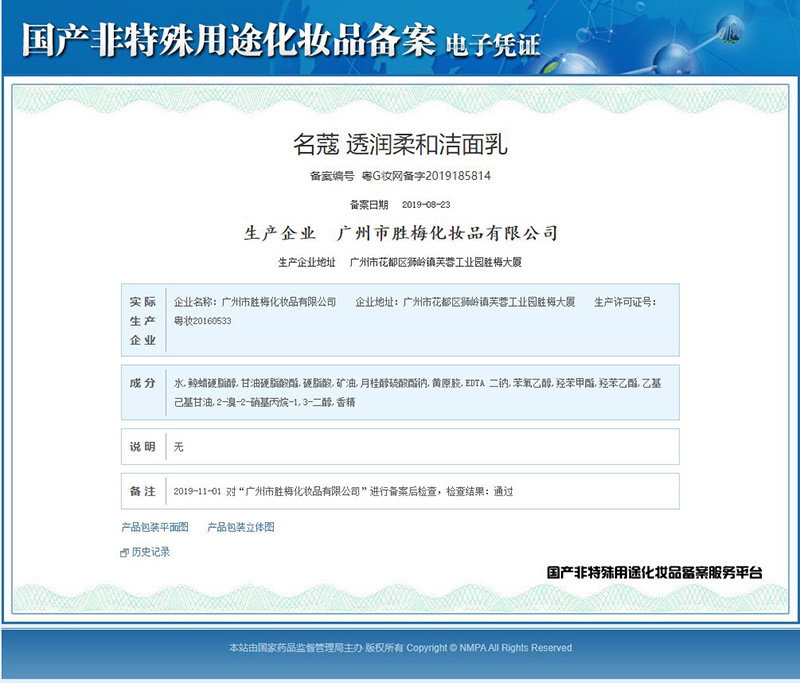Viewport: 800px width, 683px height.
Task: Click the 实际生产企业 row label
Action: pyautogui.click(x=143, y=320)
